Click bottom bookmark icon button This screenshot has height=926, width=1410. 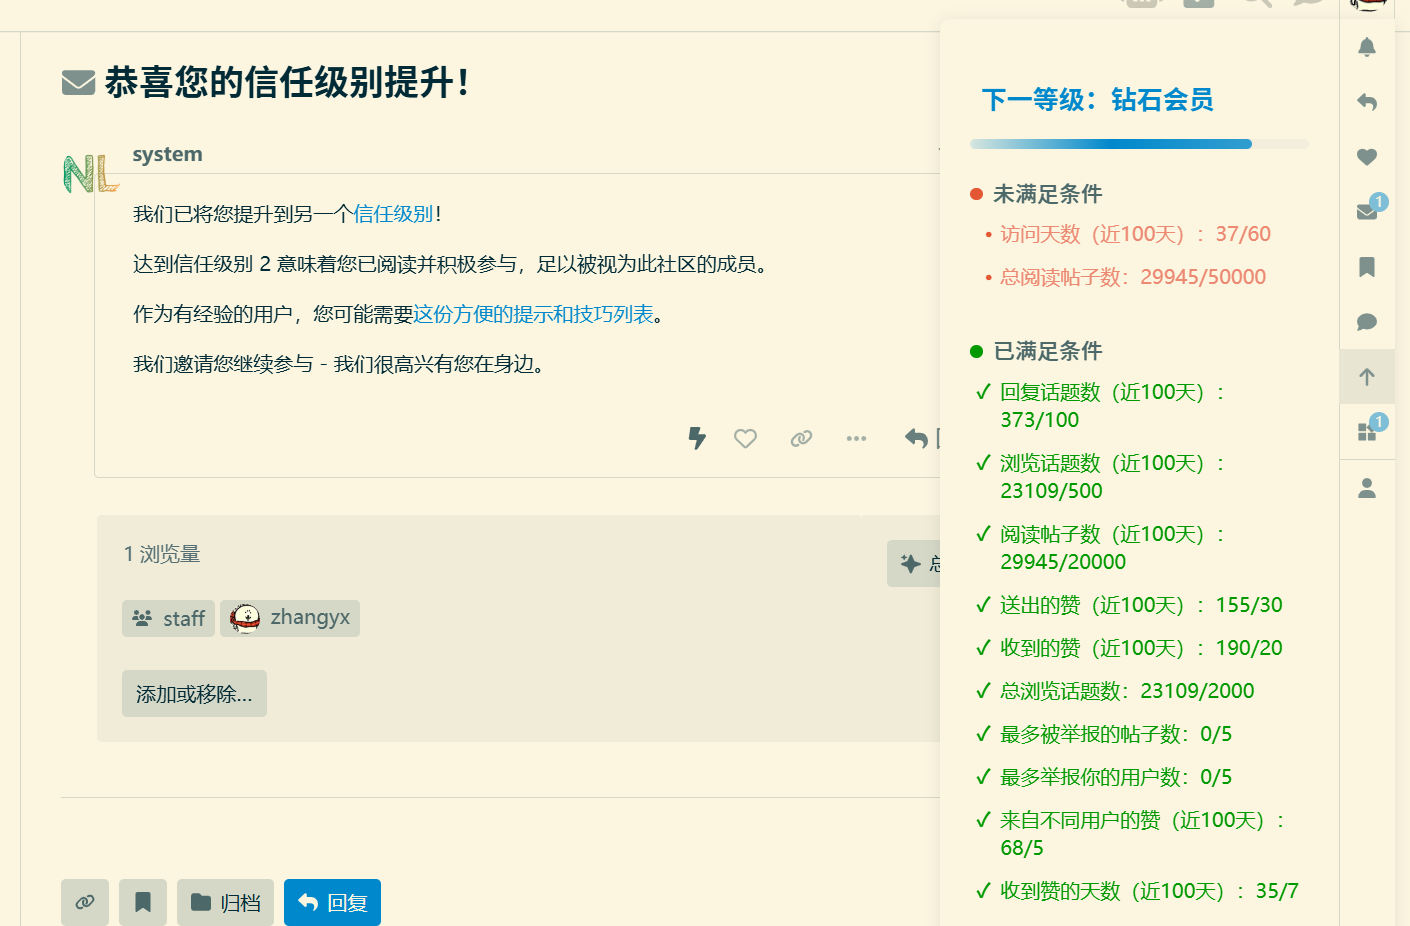(x=143, y=902)
